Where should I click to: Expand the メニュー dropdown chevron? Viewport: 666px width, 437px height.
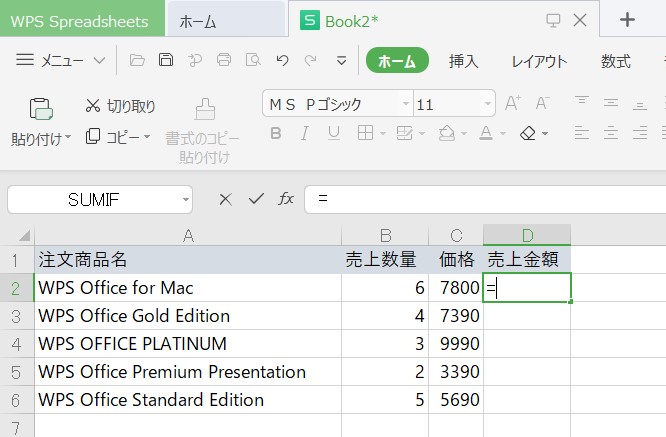tap(99, 60)
